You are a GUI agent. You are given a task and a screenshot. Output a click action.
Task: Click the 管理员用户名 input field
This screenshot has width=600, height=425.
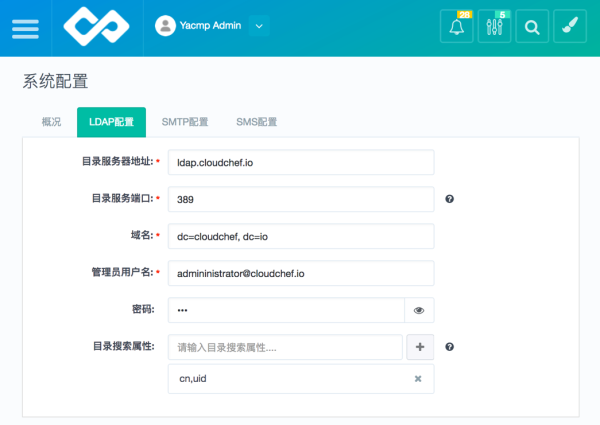pyautogui.click(x=301, y=274)
